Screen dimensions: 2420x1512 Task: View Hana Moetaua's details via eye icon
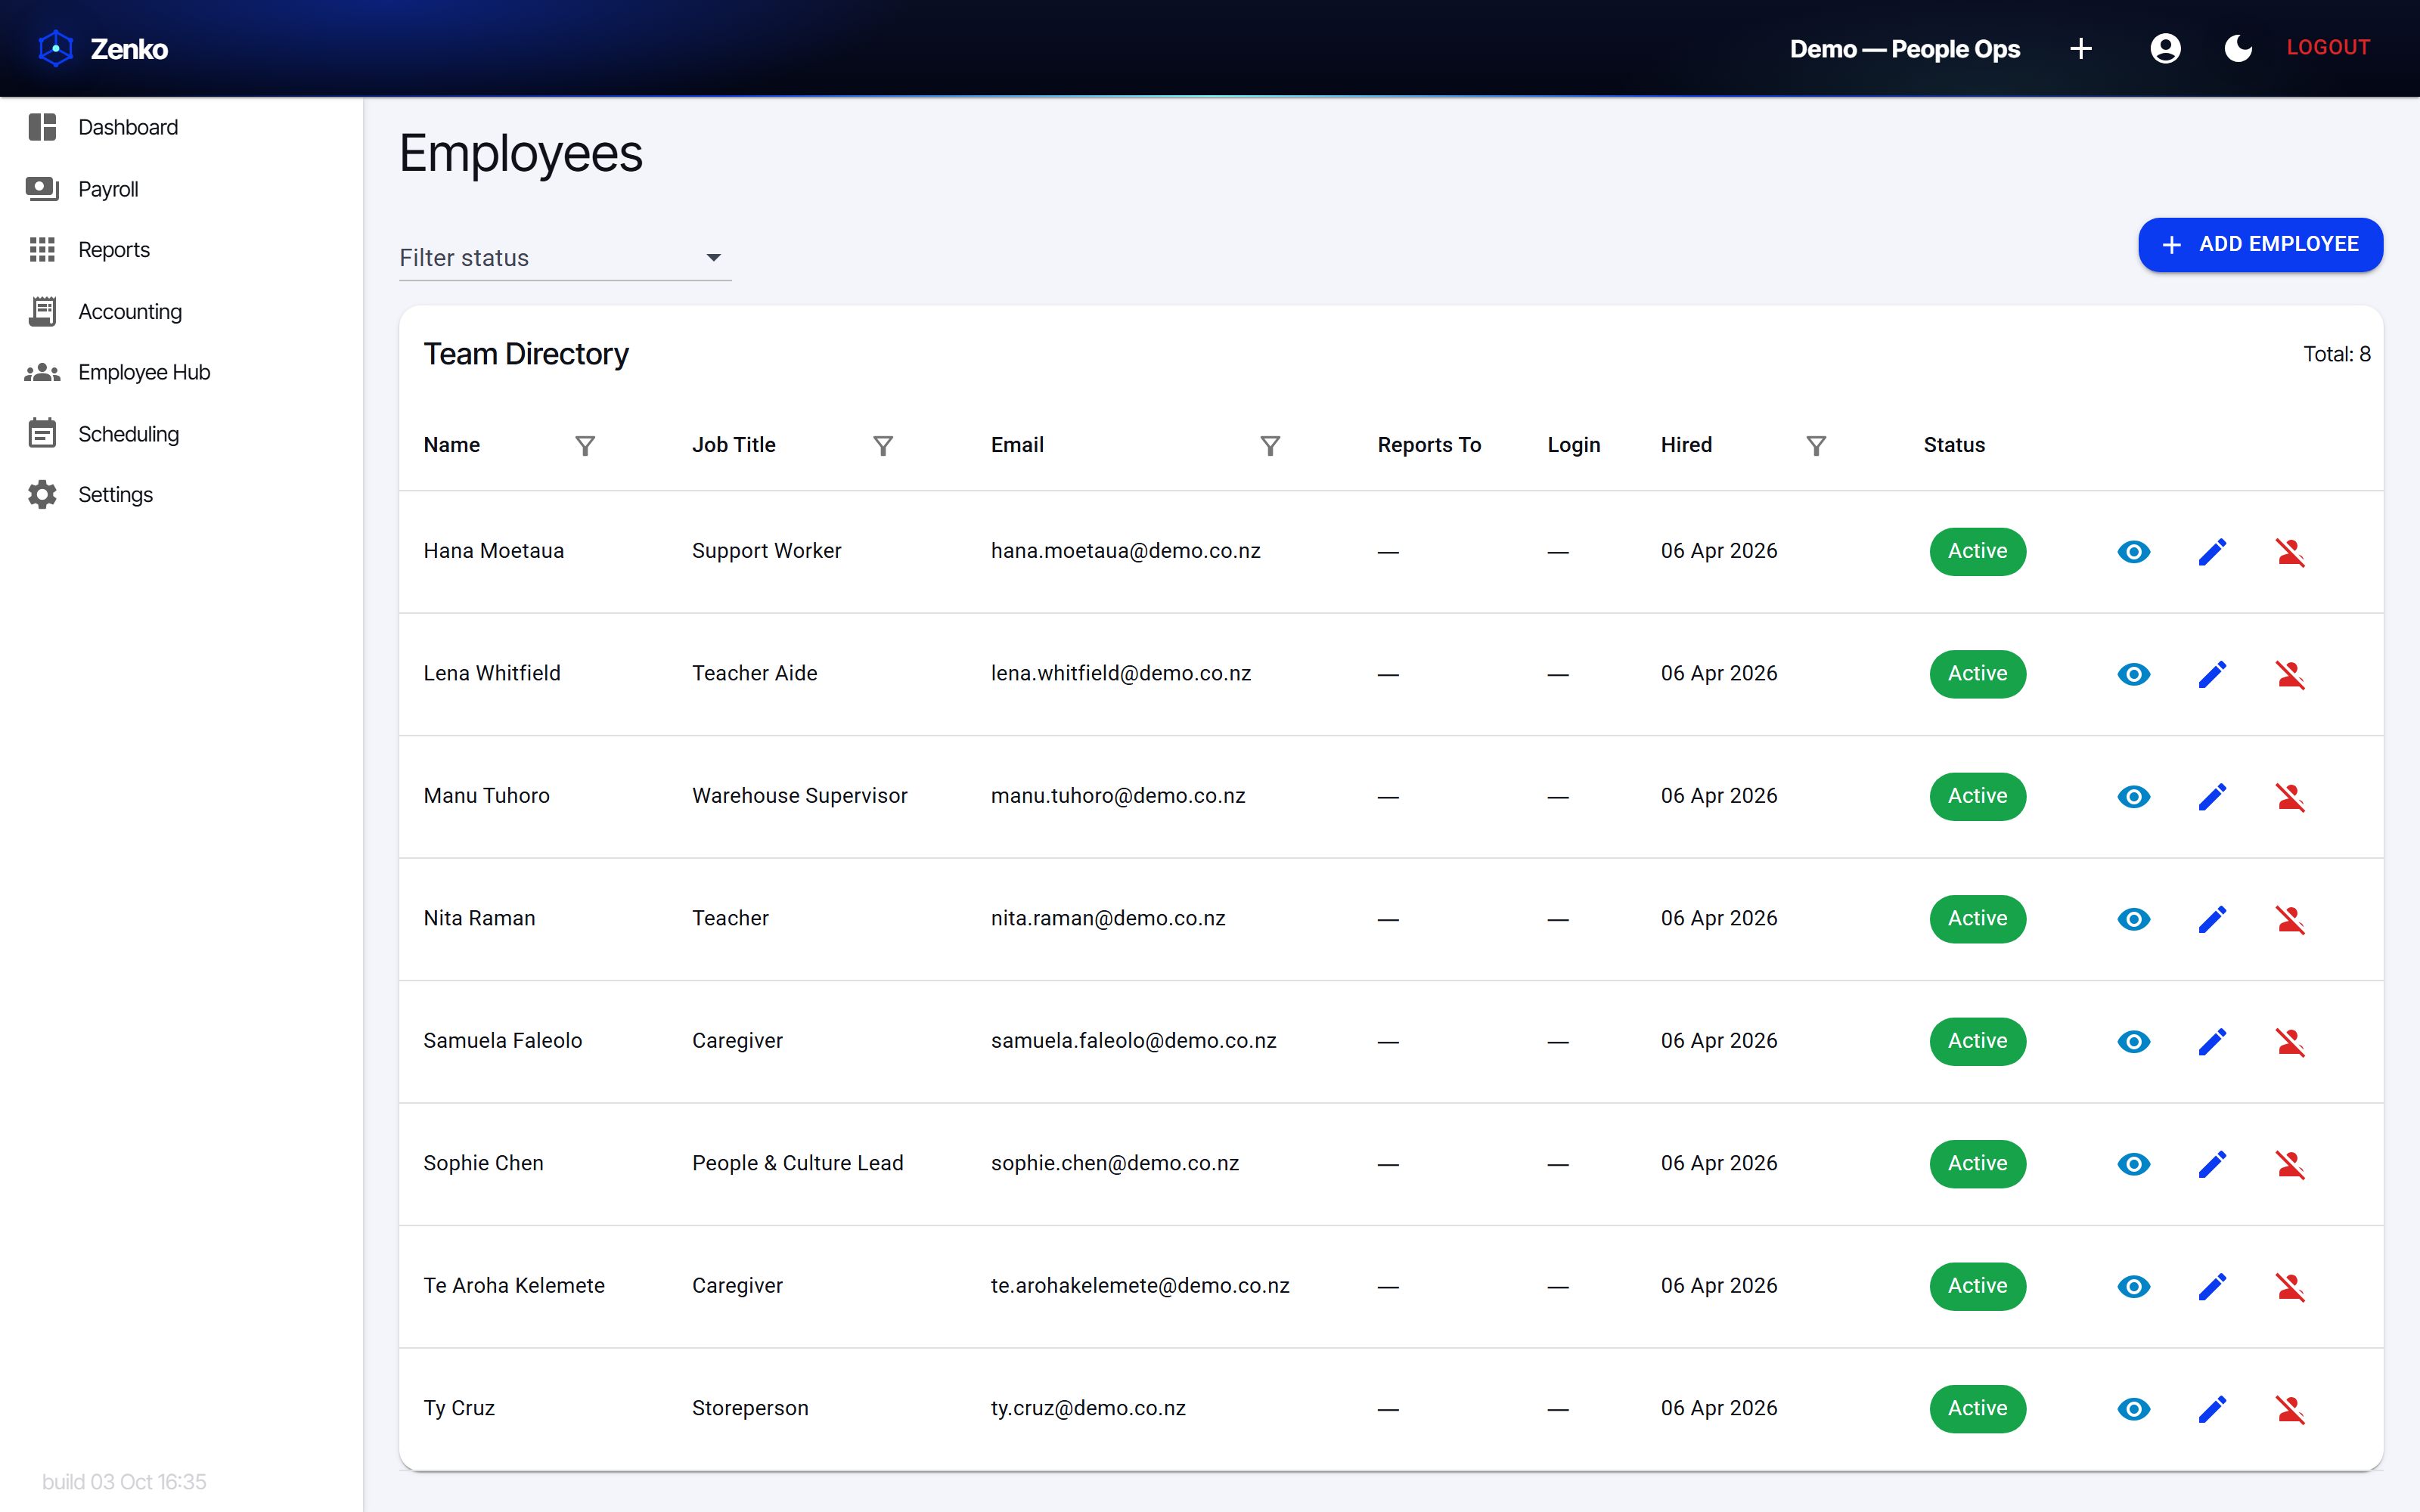click(x=2134, y=551)
